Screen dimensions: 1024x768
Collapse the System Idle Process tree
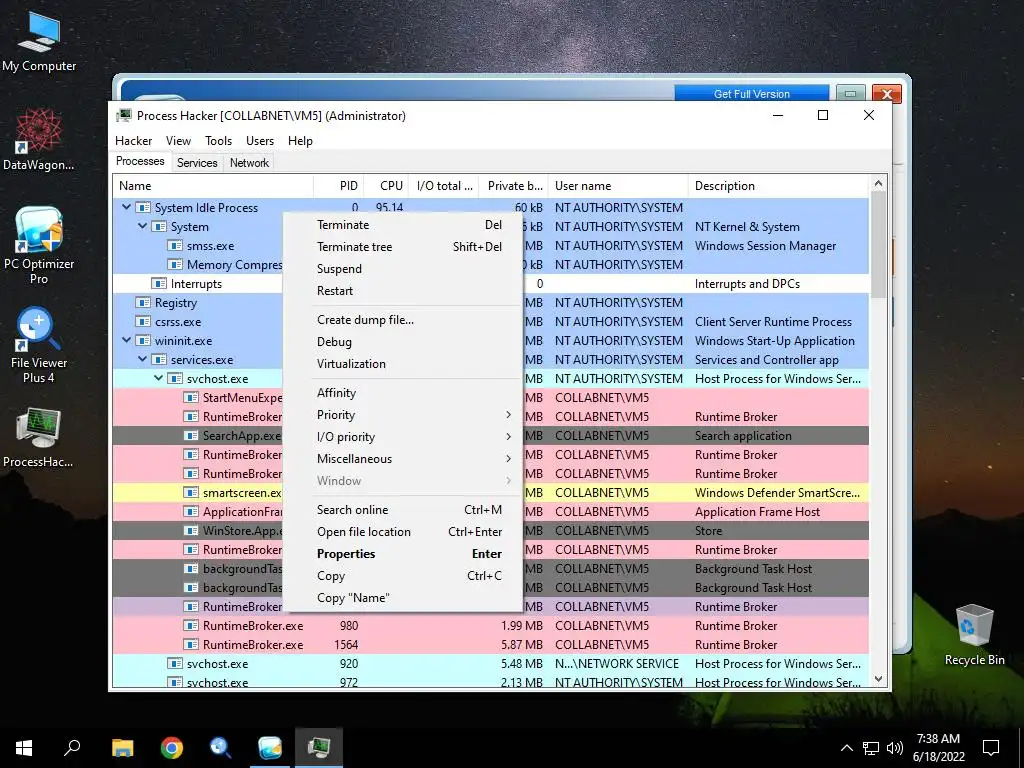(127, 208)
